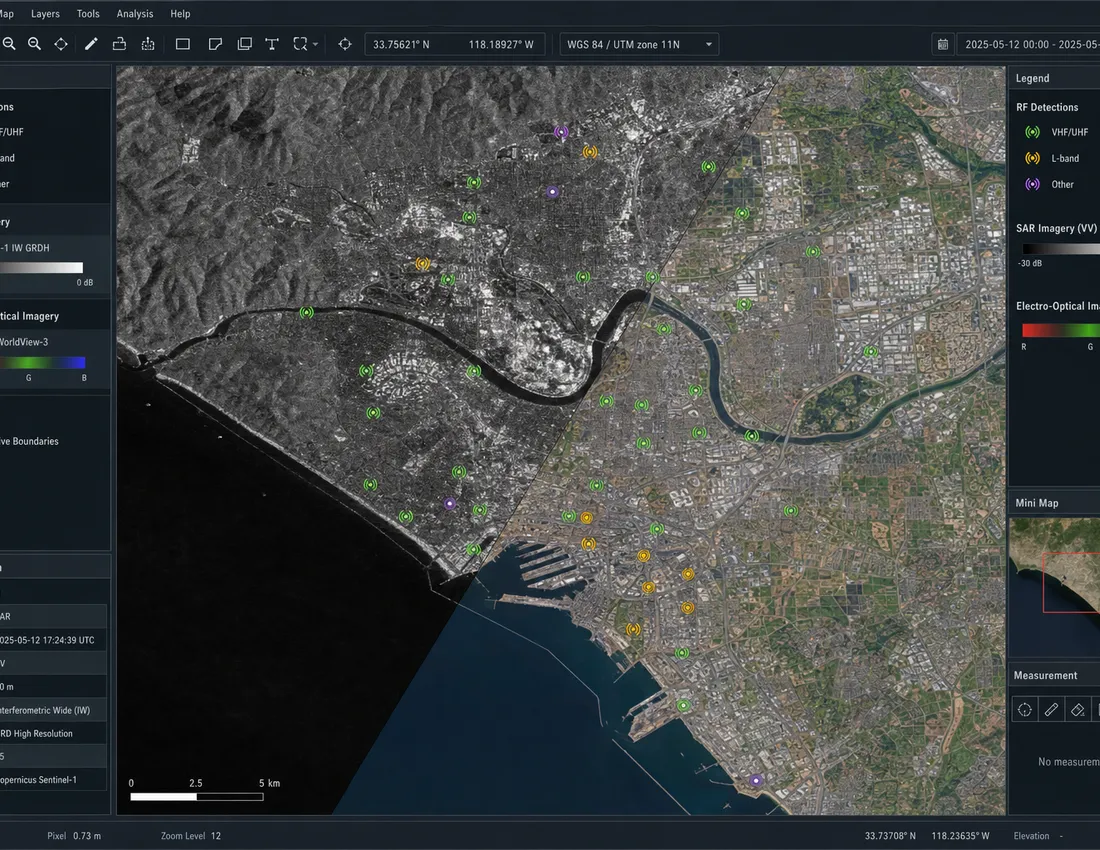Screen dimensions: 1100x850
Task: Click the orange L-band legend icon
Action: click(1033, 158)
